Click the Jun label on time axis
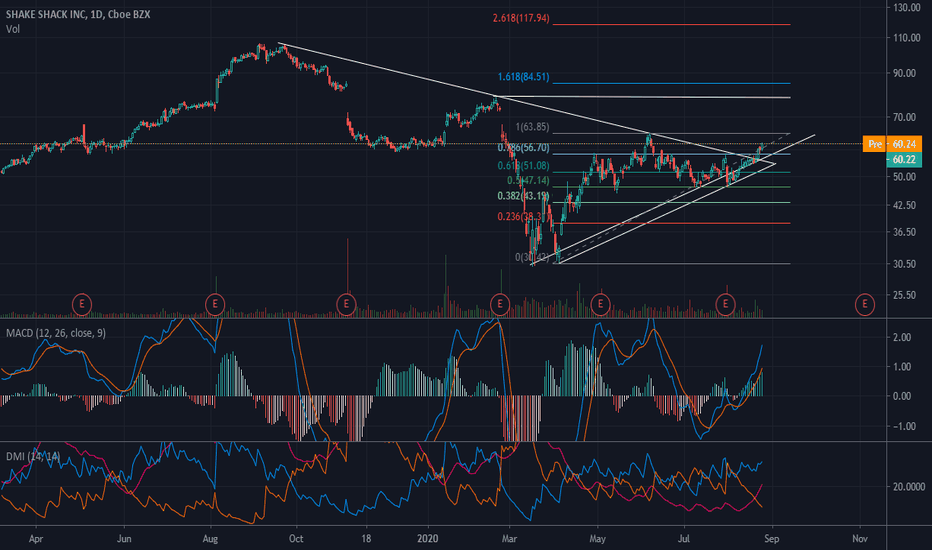932x550 pixels. 124,539
